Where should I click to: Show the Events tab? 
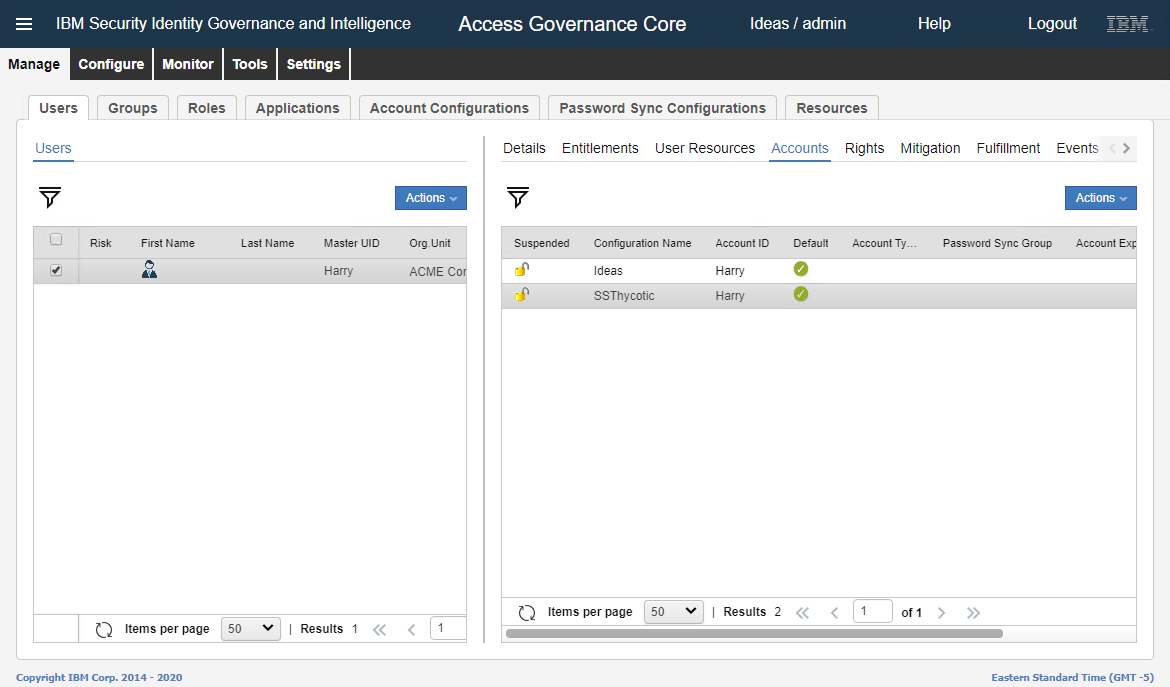click(1077, 148)
